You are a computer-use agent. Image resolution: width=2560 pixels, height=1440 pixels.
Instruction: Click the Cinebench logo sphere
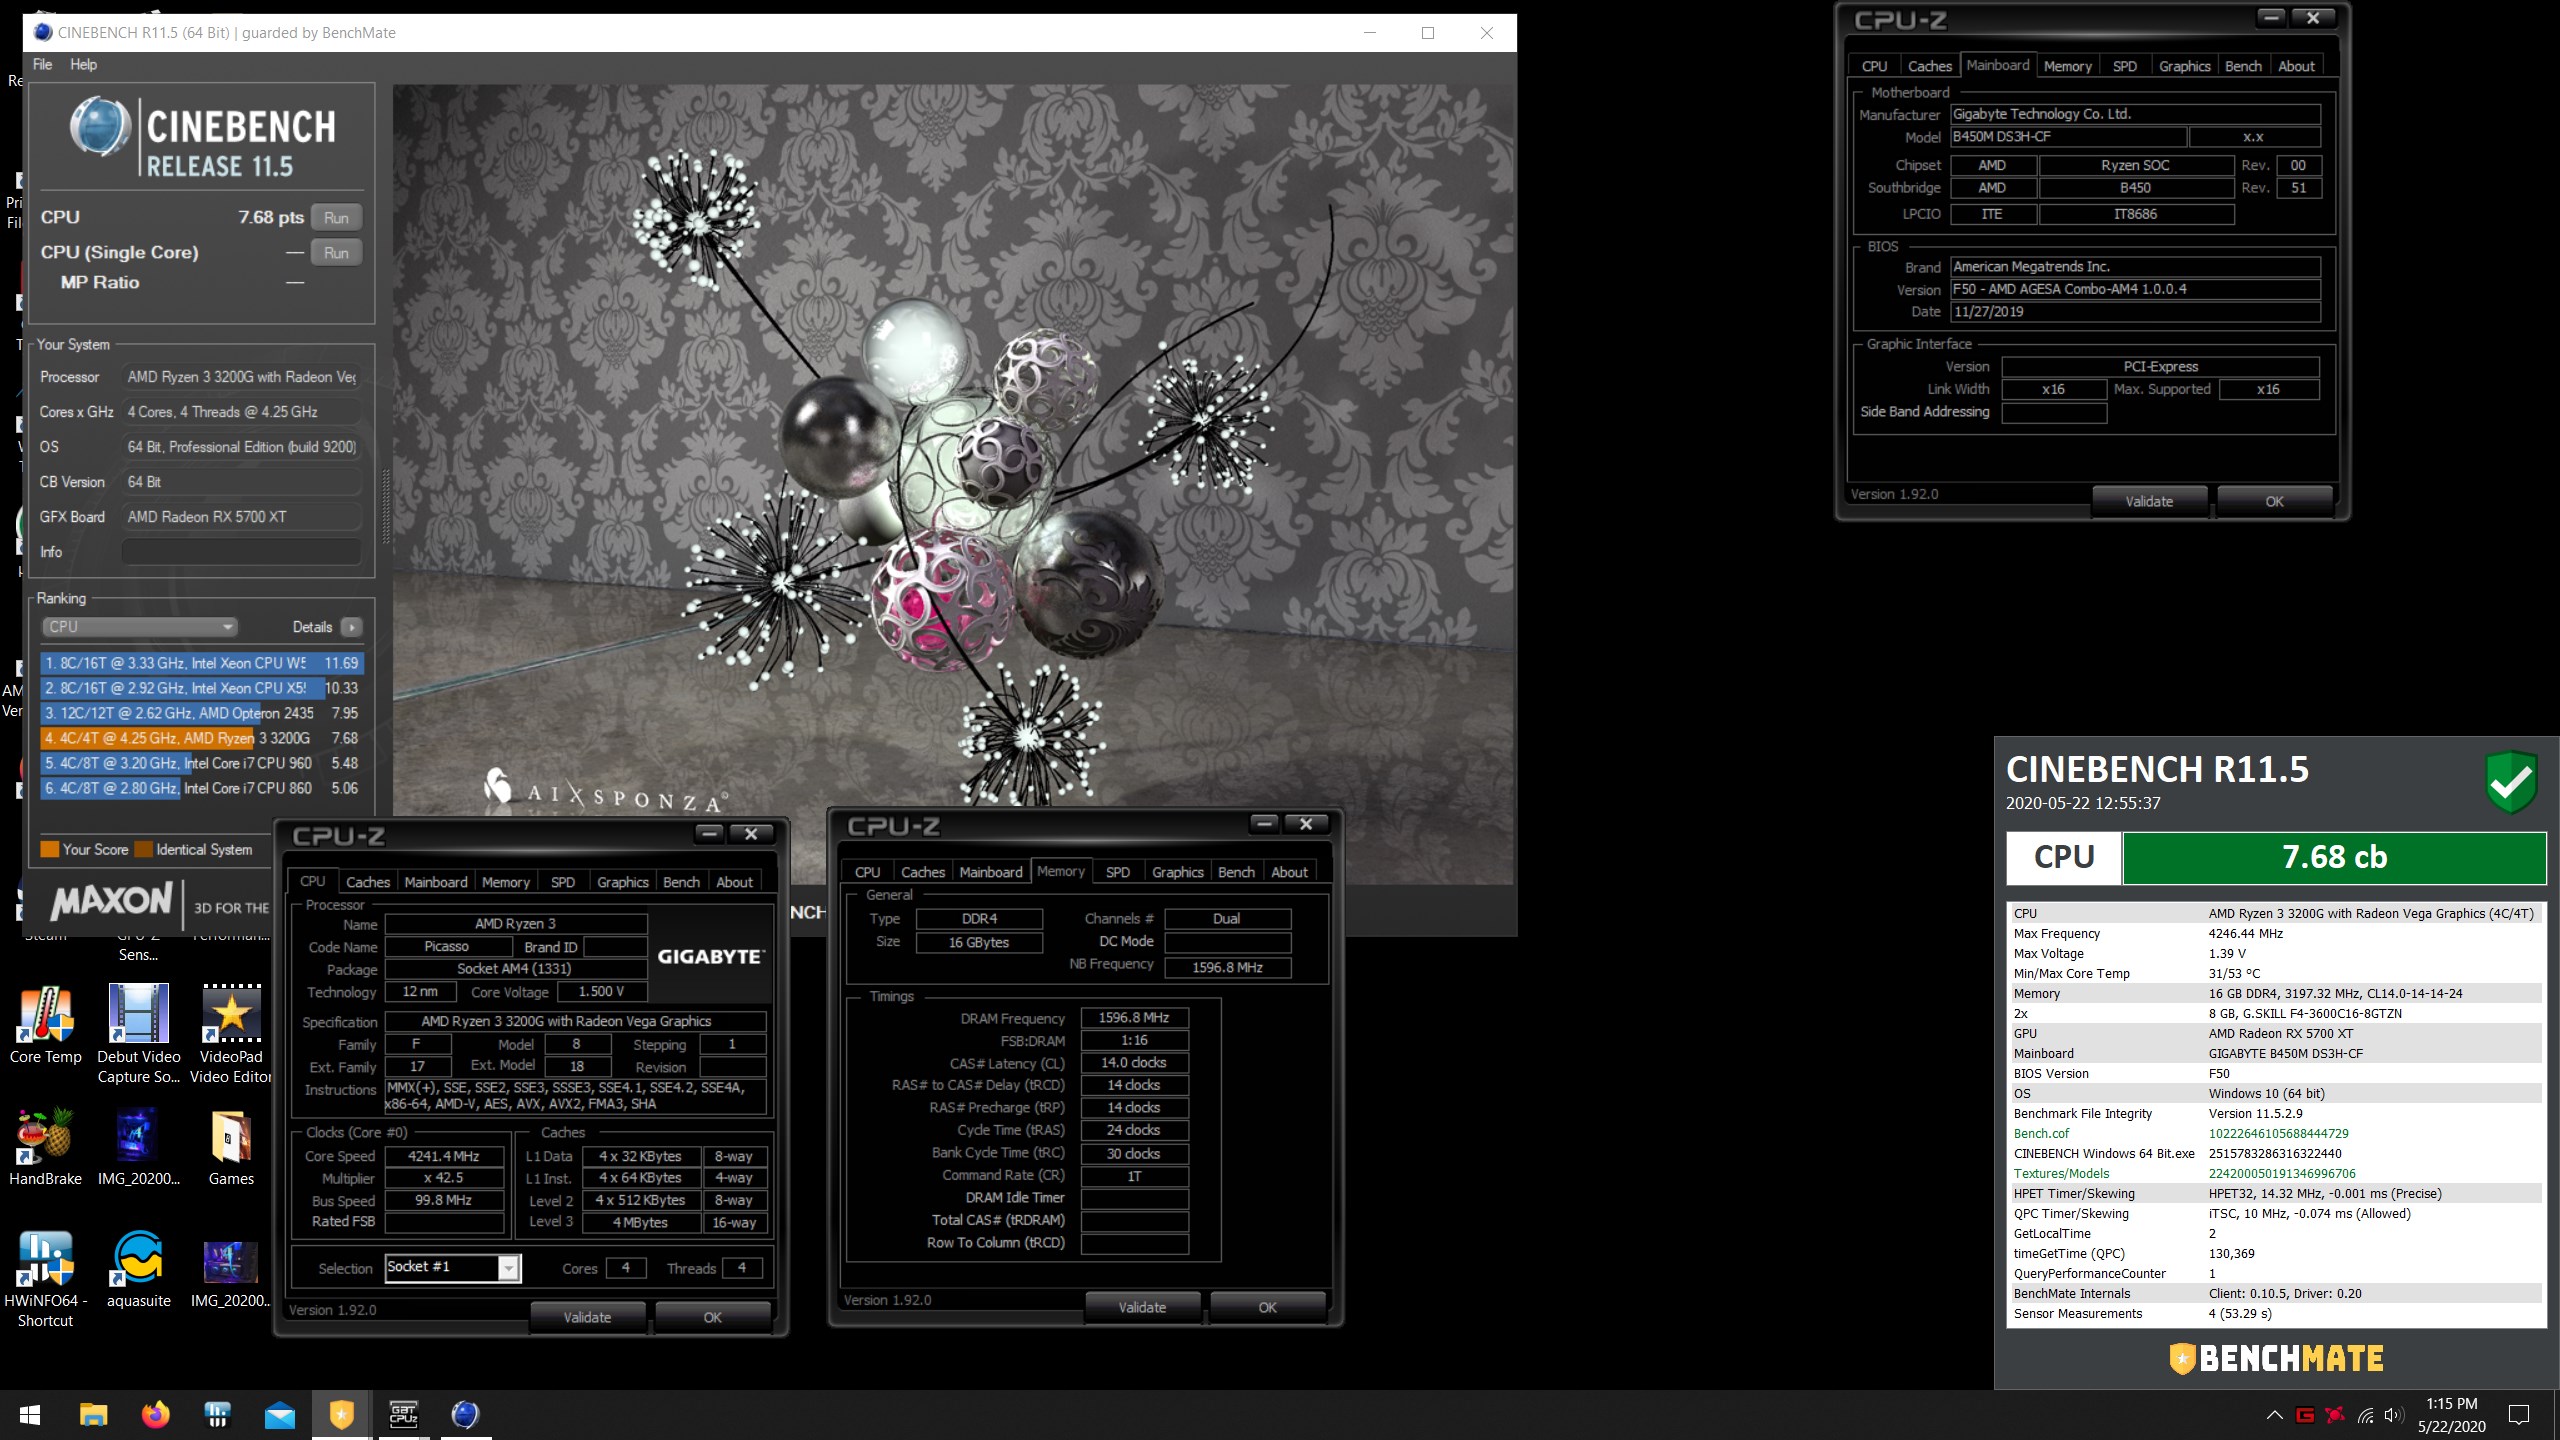click(x=99, y=127)
